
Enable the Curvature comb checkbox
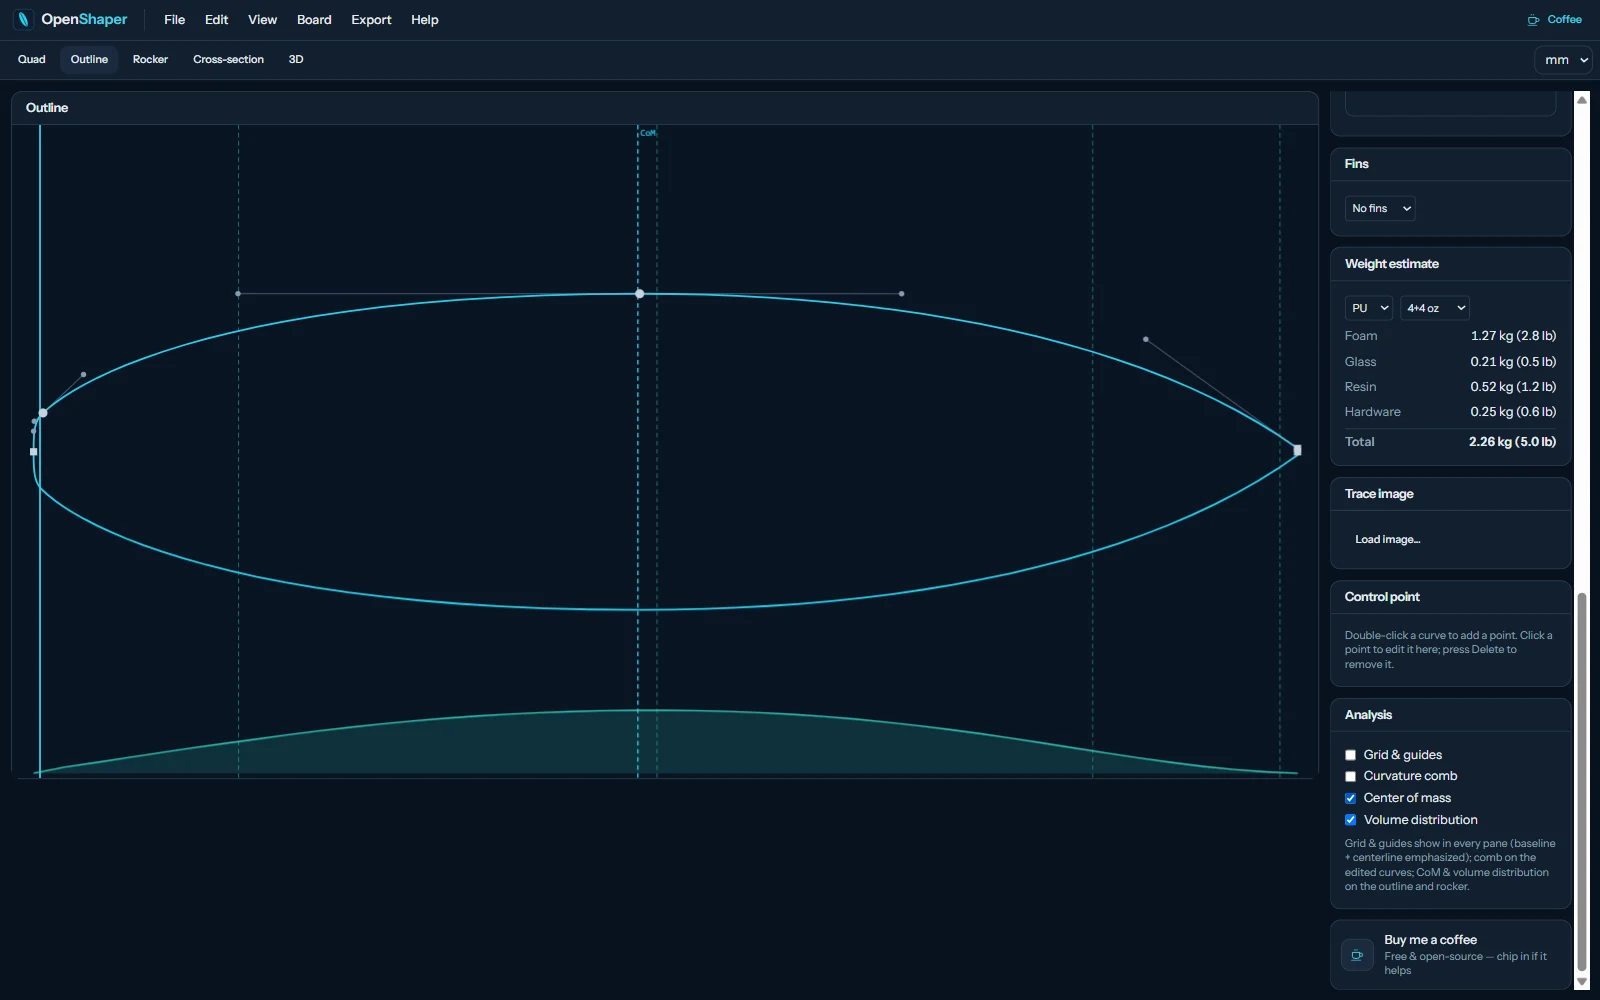coord(1350,776)
